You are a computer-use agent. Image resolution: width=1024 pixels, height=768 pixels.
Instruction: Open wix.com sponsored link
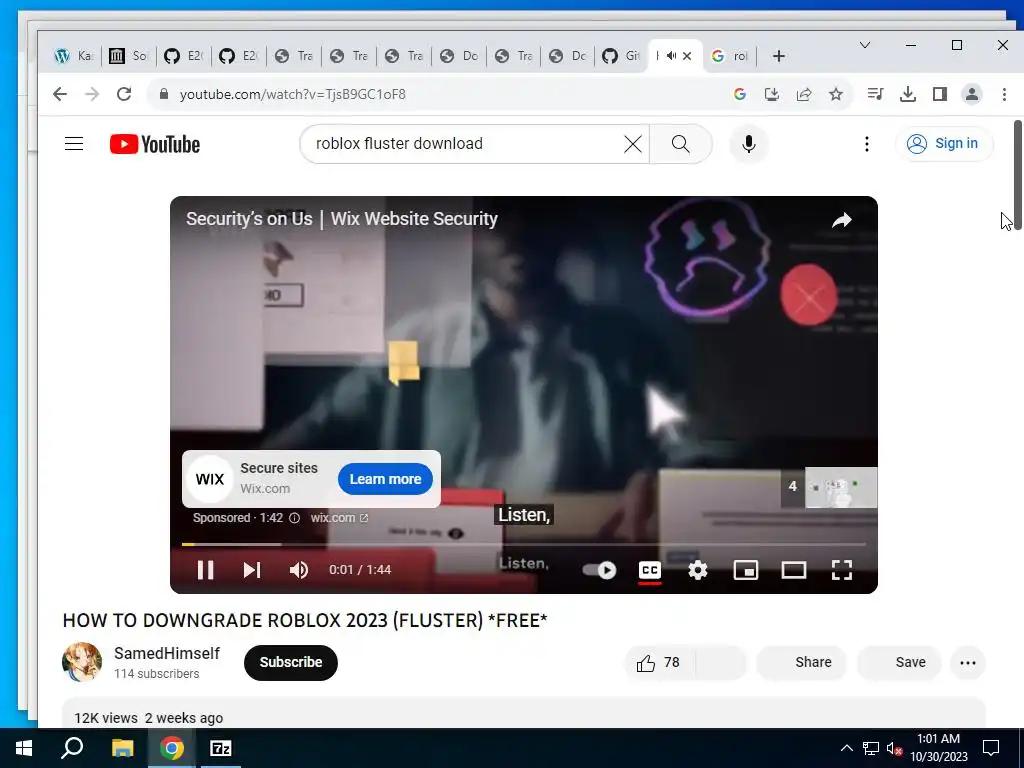click(339, 518)
